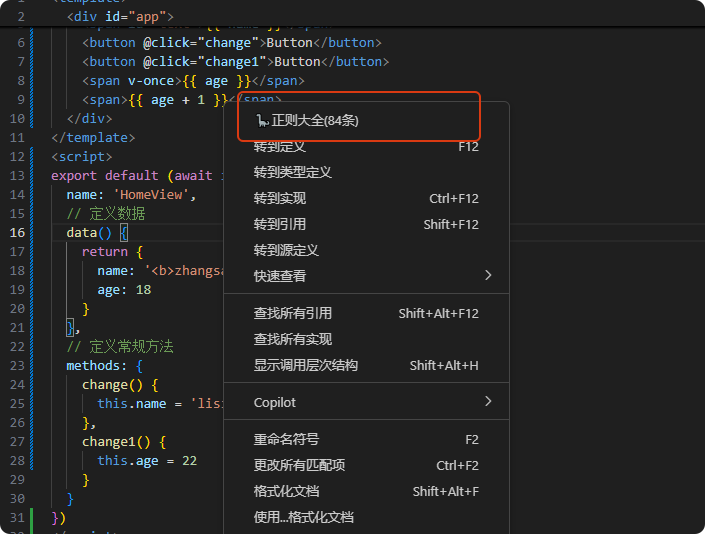Image resolution: width=705 pixels, height=534 pixels.
Task: Choose 重命名符号 from the context menu
Action: pos(286,439)
